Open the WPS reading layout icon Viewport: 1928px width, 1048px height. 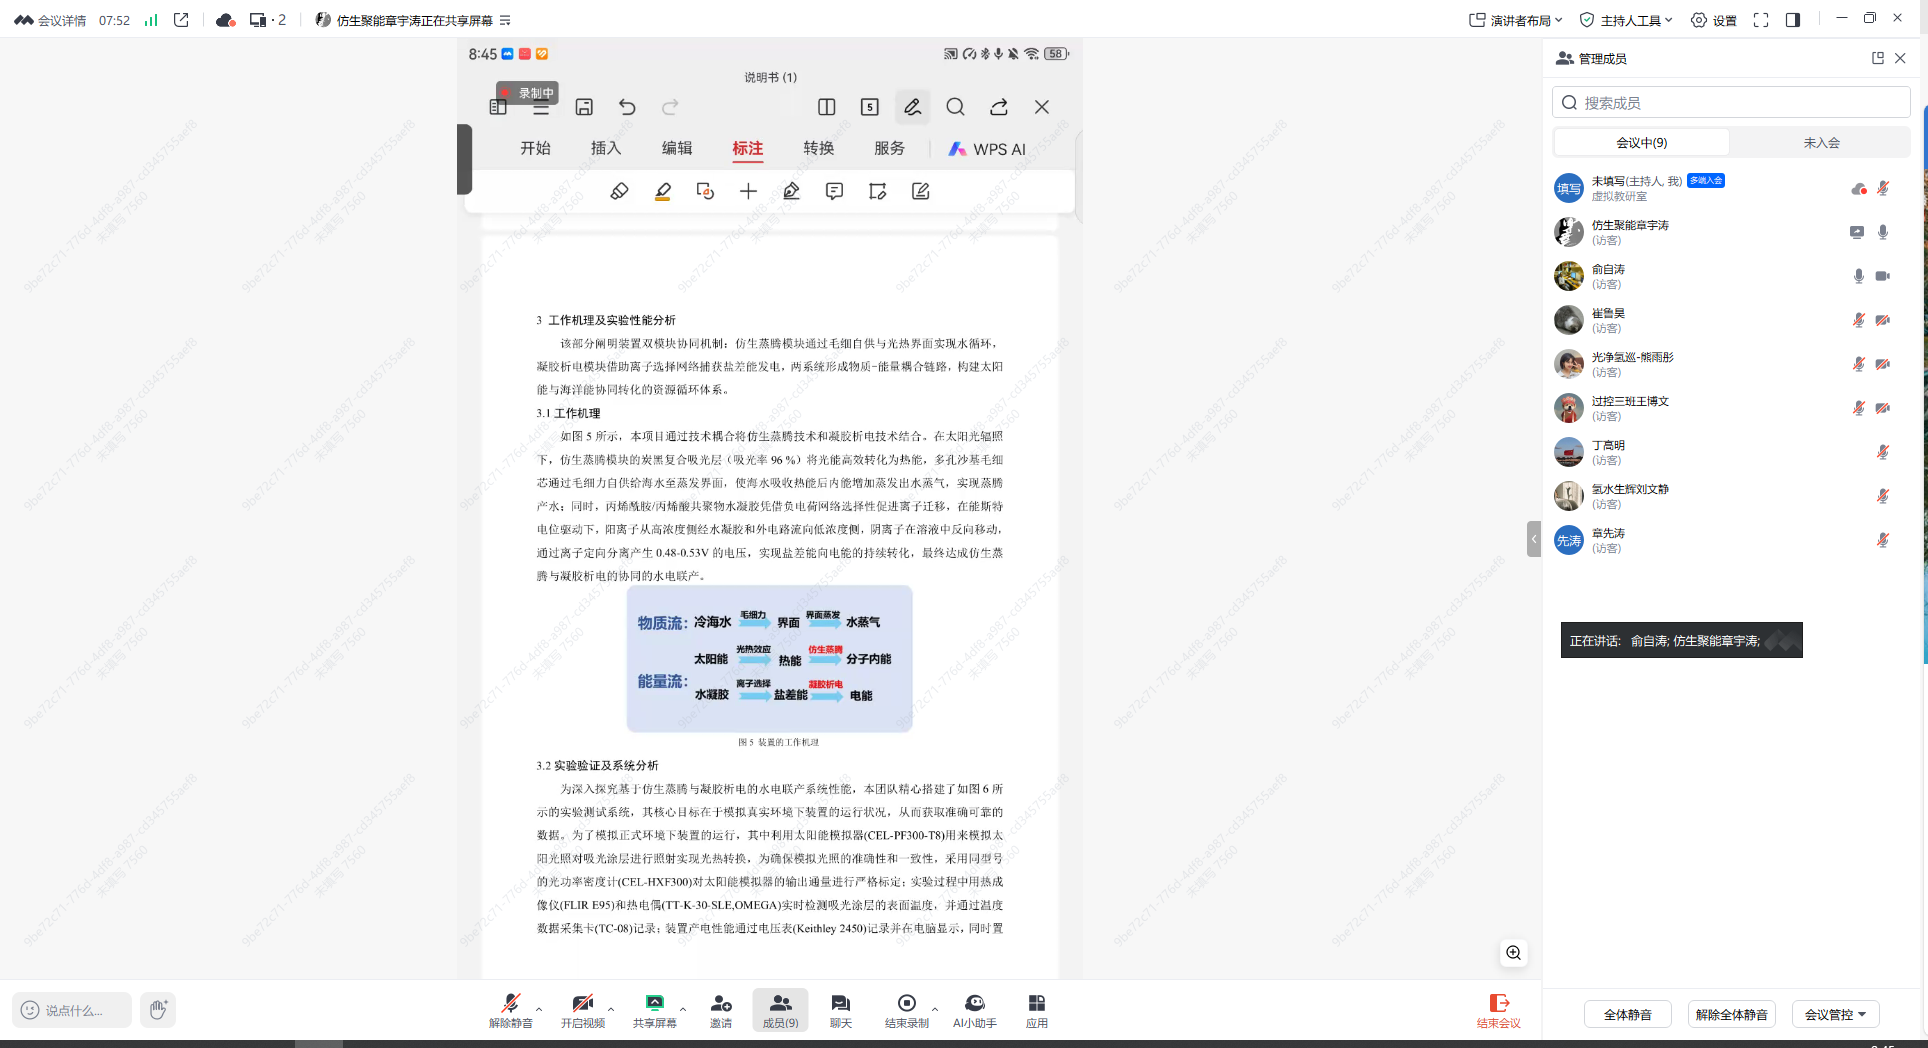coord(498,107)
